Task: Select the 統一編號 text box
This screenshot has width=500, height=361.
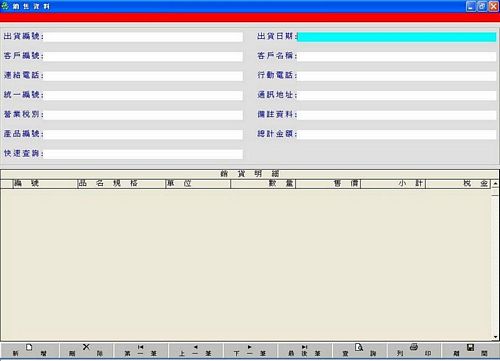Action: [x=143, y=95]
